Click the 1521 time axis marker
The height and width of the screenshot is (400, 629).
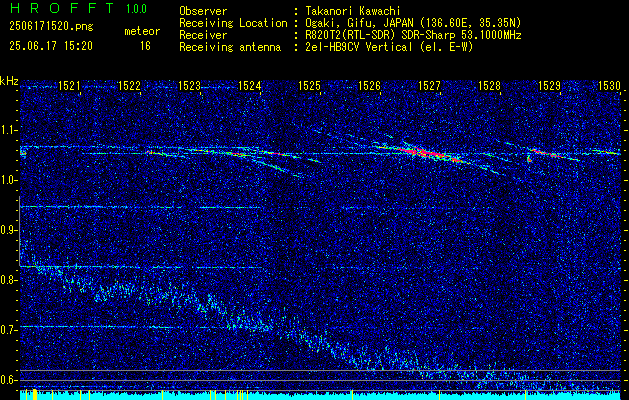(x=69, y=85)
